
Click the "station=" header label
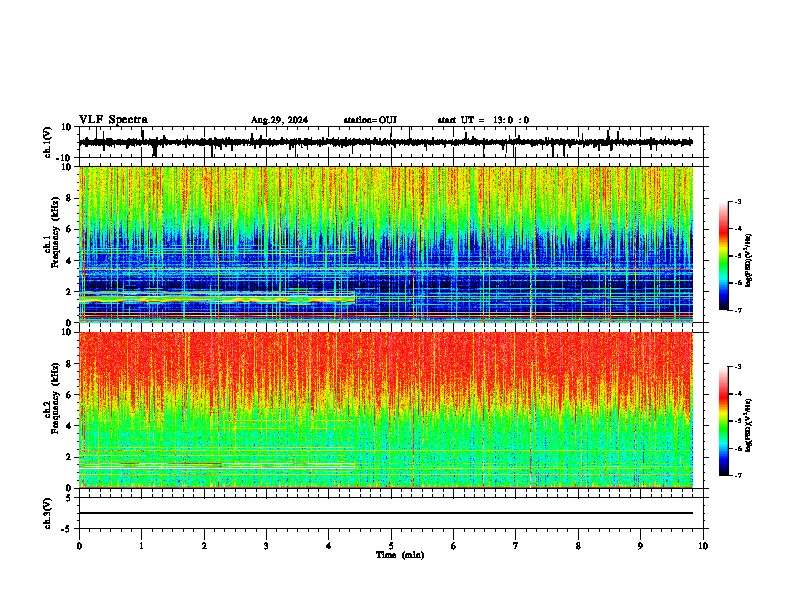click(x=361, y=120)
